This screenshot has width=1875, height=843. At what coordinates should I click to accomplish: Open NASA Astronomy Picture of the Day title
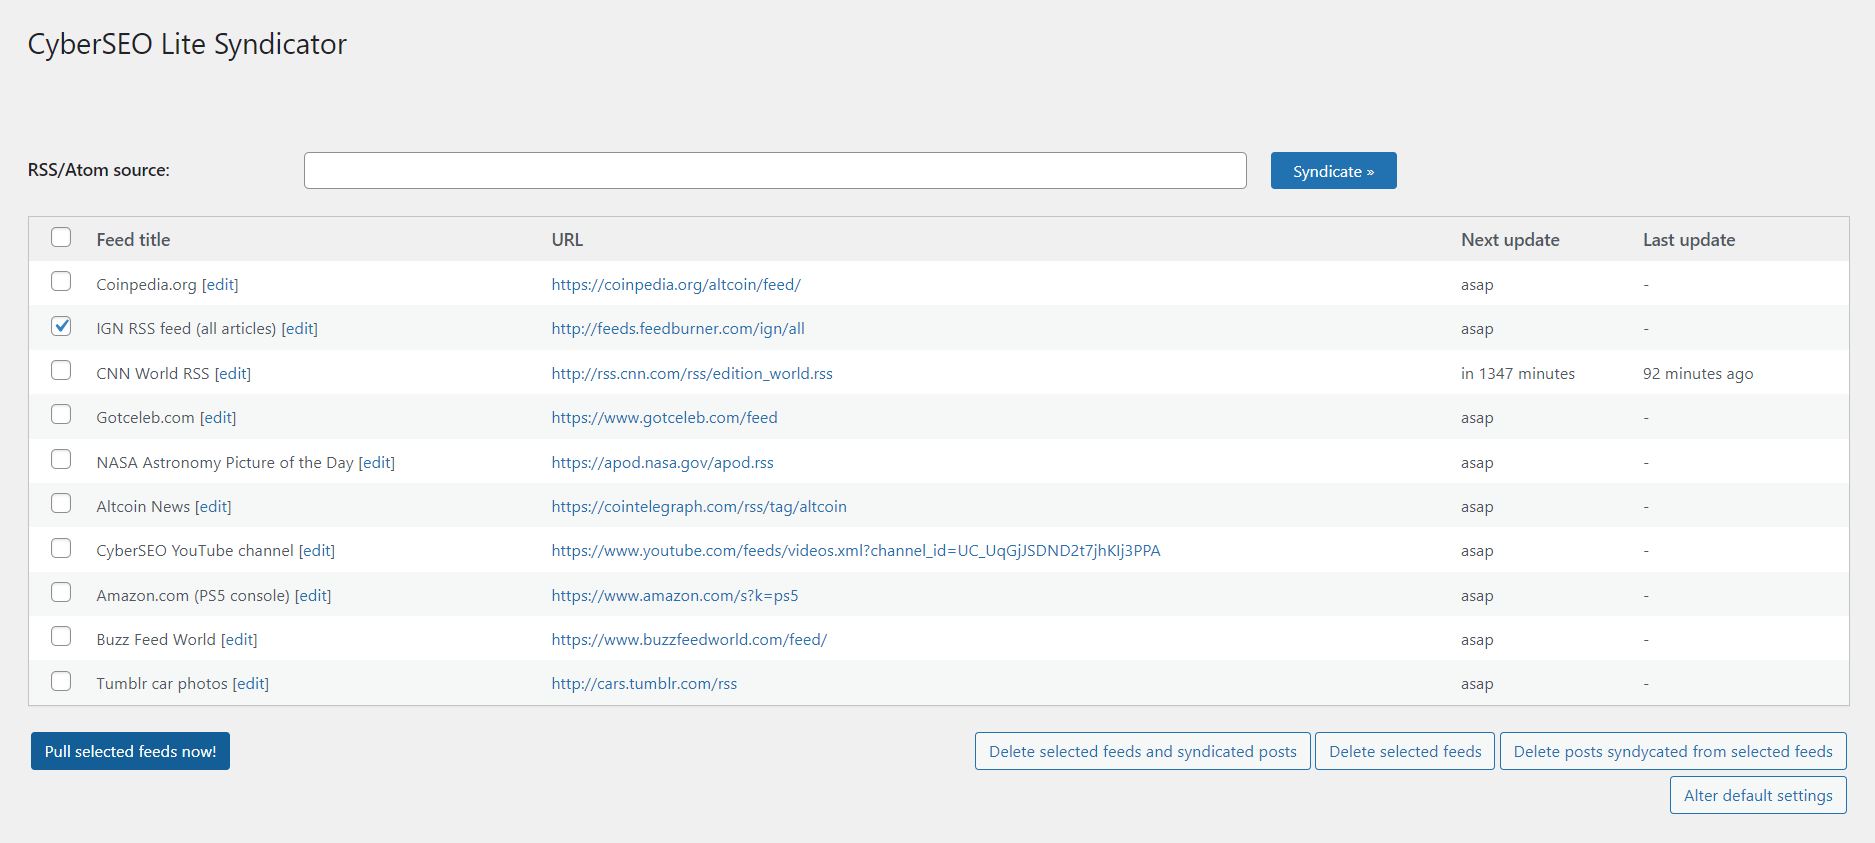(225, 462)
